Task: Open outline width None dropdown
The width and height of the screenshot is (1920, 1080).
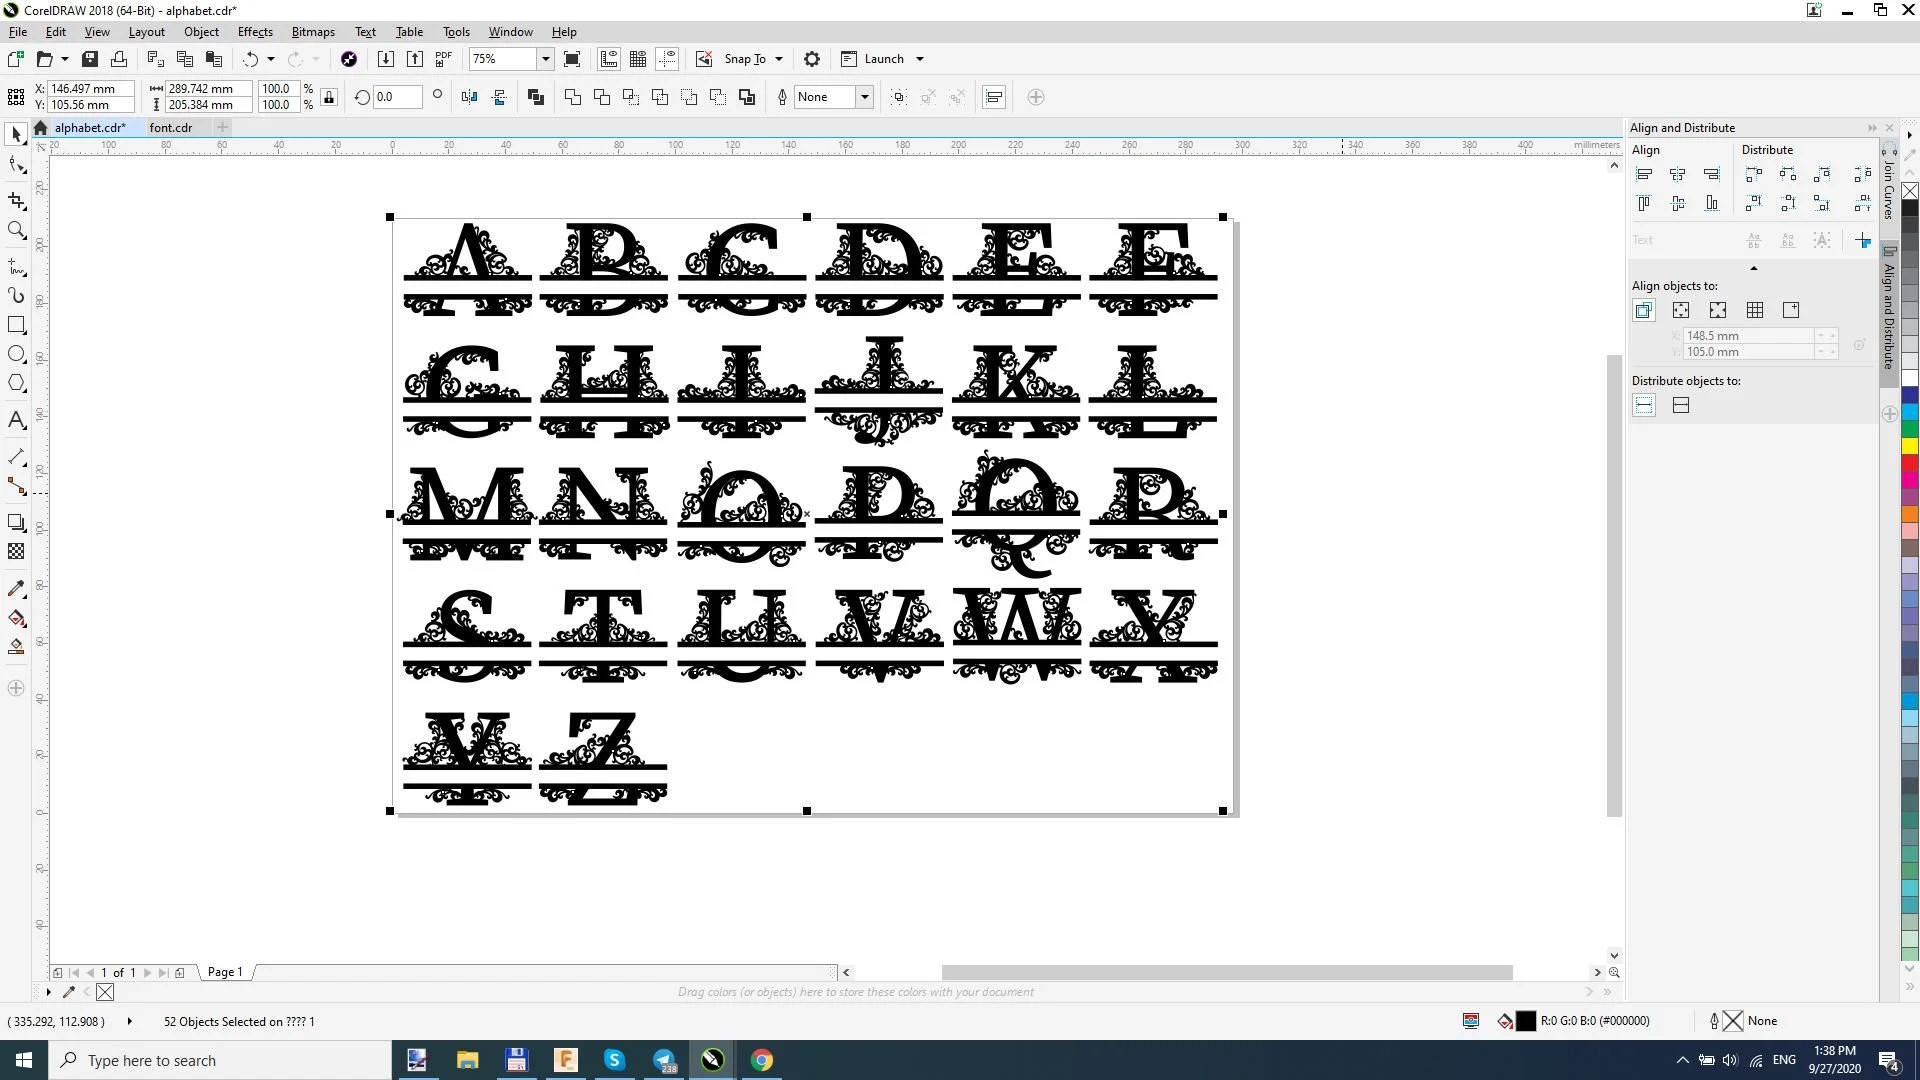Action: [x=864, y=97]
